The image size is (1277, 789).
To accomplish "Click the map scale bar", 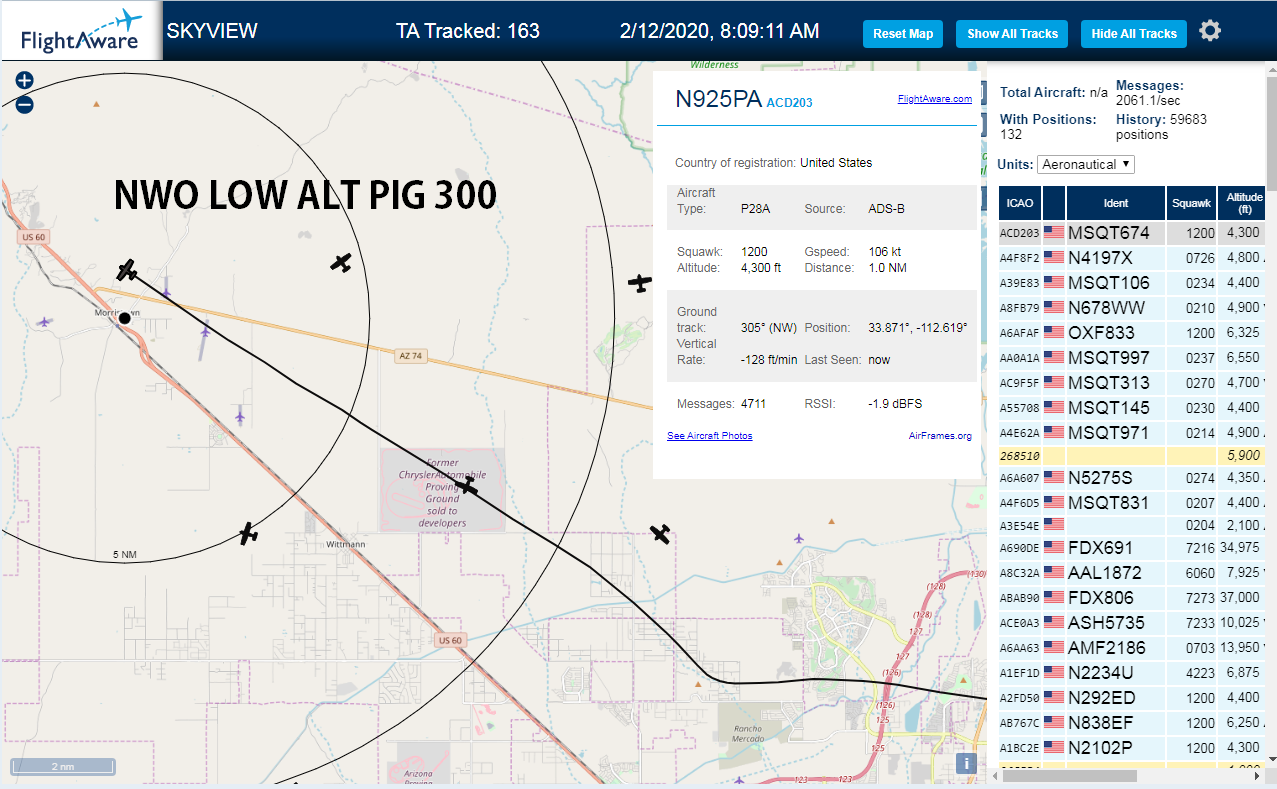I will (62, 767).
